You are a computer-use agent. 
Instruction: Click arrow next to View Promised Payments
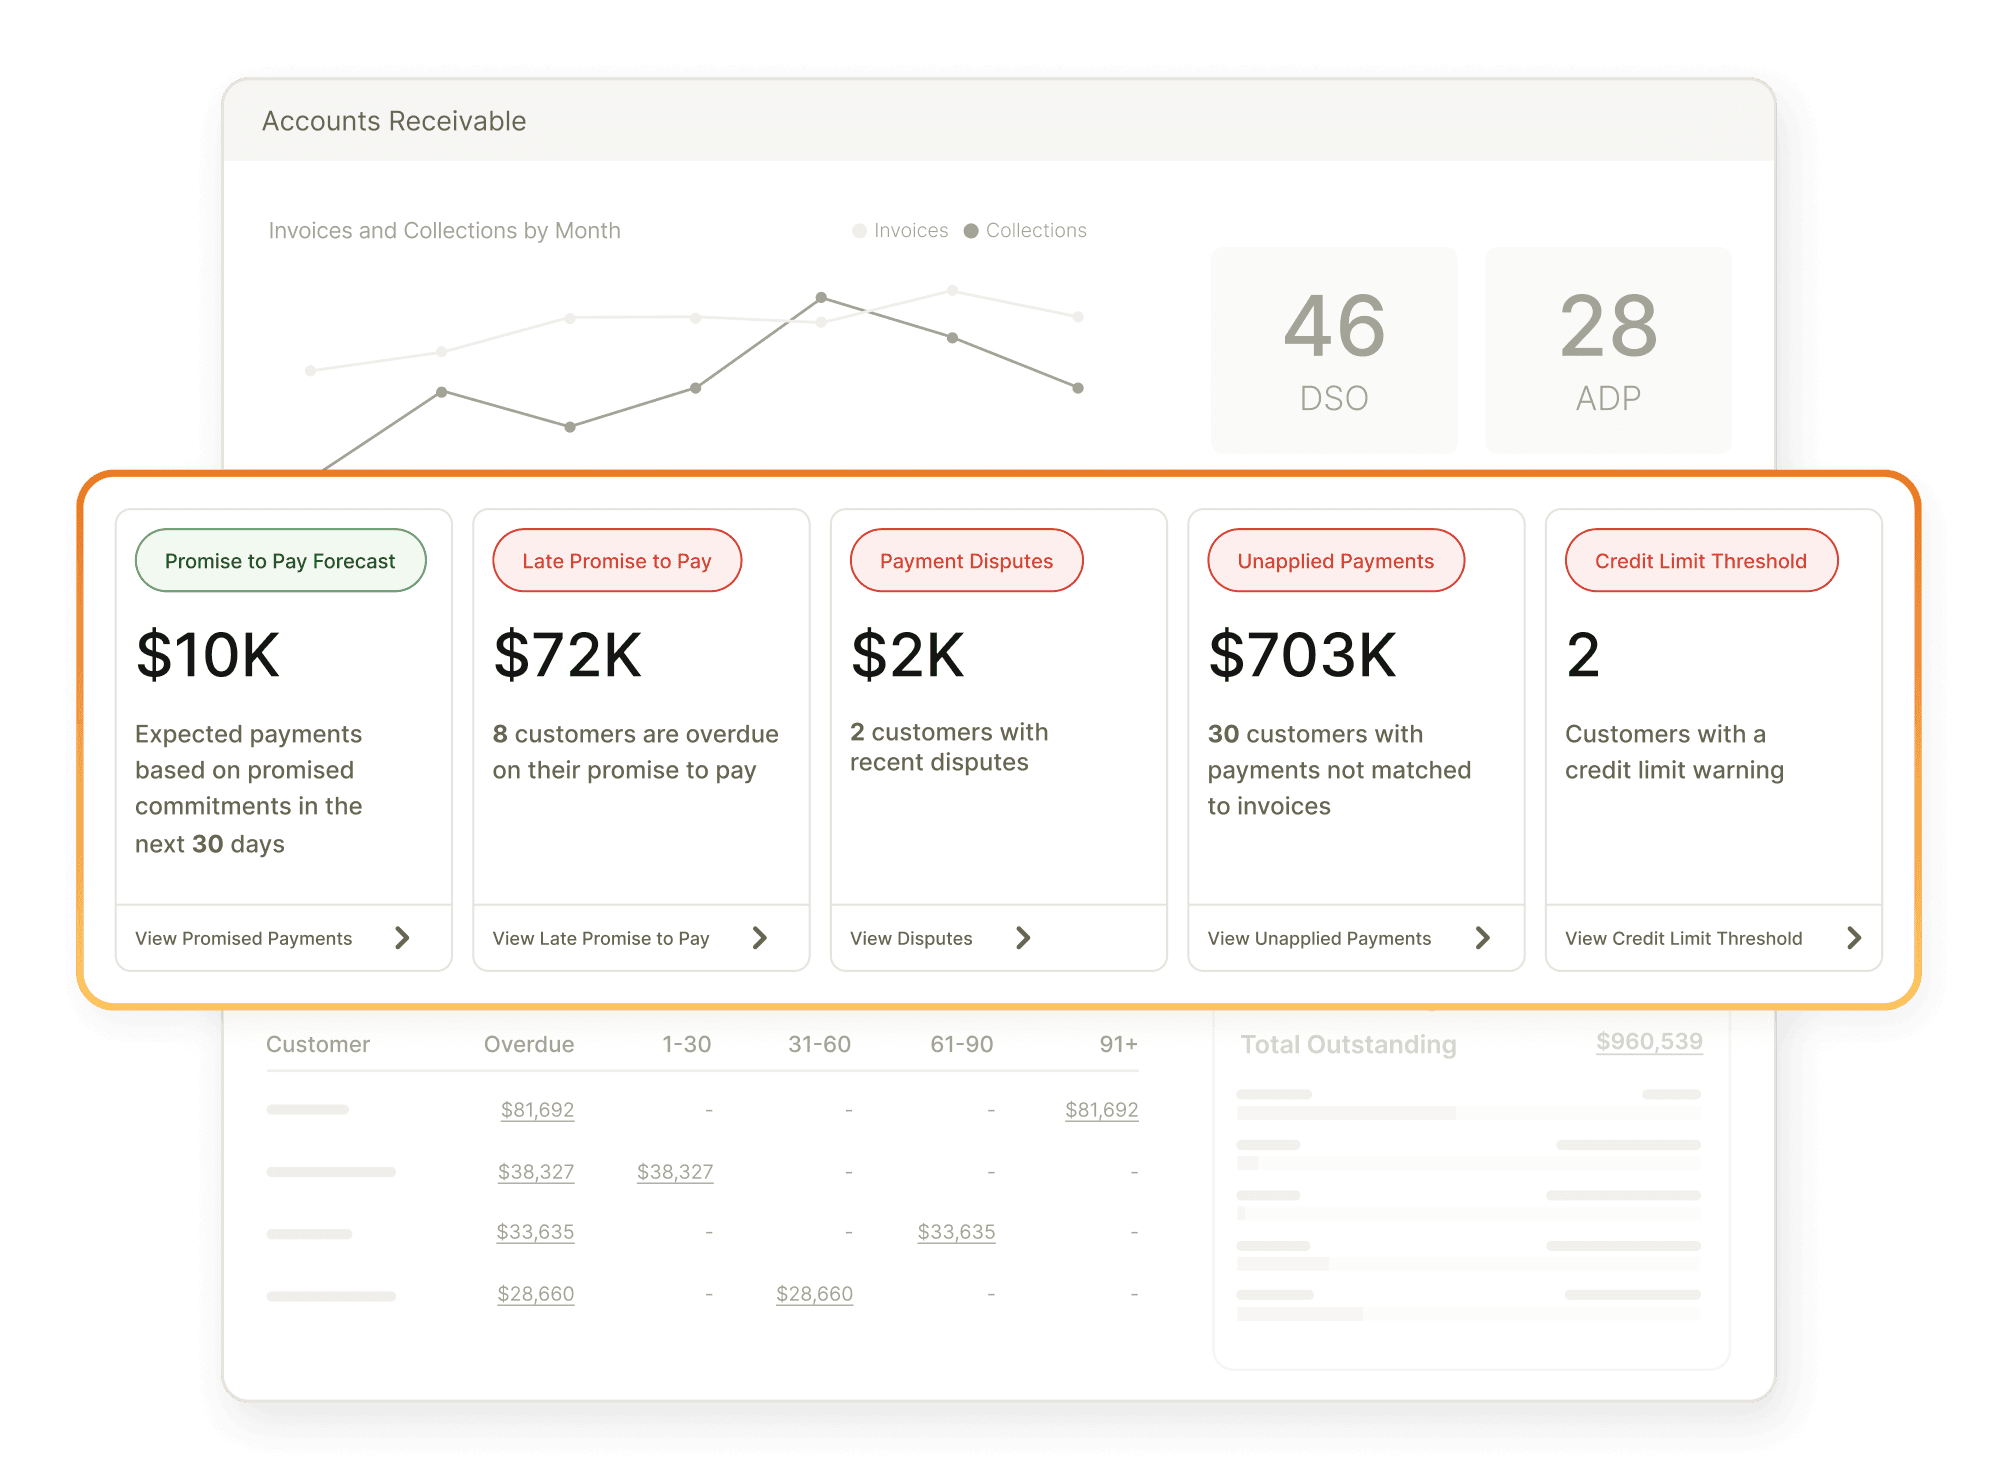[402, 938]
